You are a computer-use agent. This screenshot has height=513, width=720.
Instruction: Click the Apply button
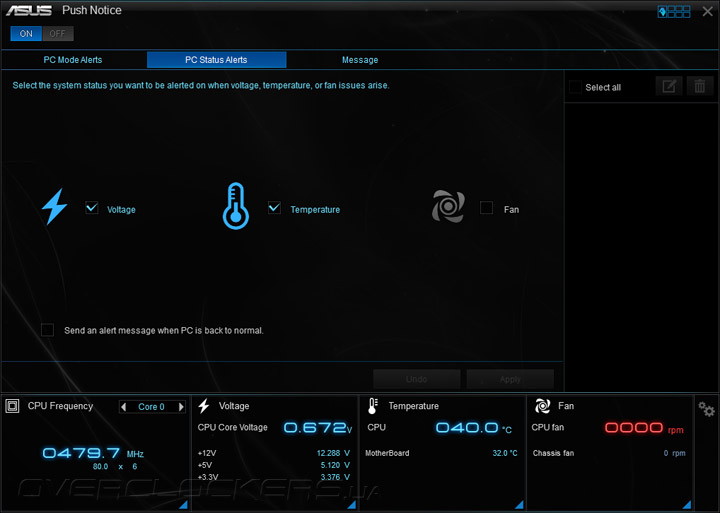coord(510,379)
